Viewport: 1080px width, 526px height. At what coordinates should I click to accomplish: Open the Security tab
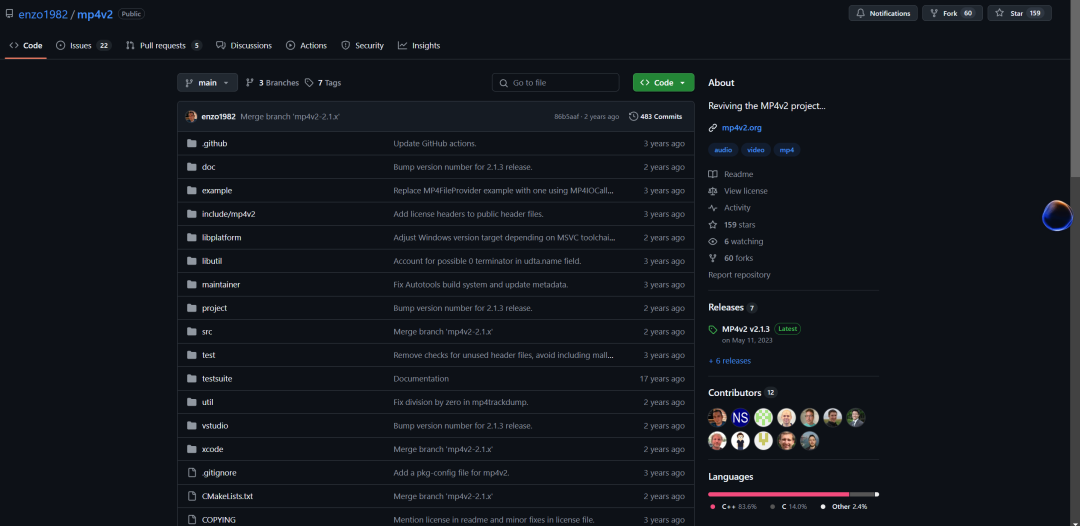pos(362,45)
